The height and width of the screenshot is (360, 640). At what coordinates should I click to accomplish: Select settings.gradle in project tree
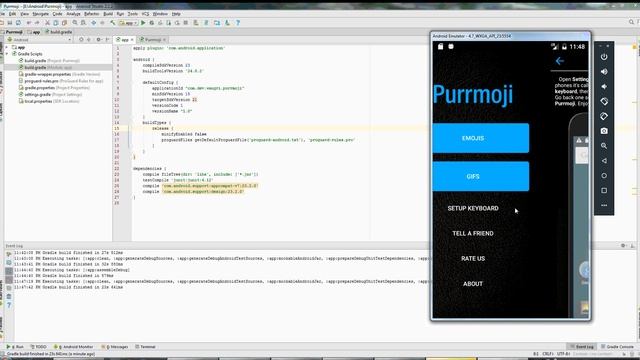click(x=50, y=94)
